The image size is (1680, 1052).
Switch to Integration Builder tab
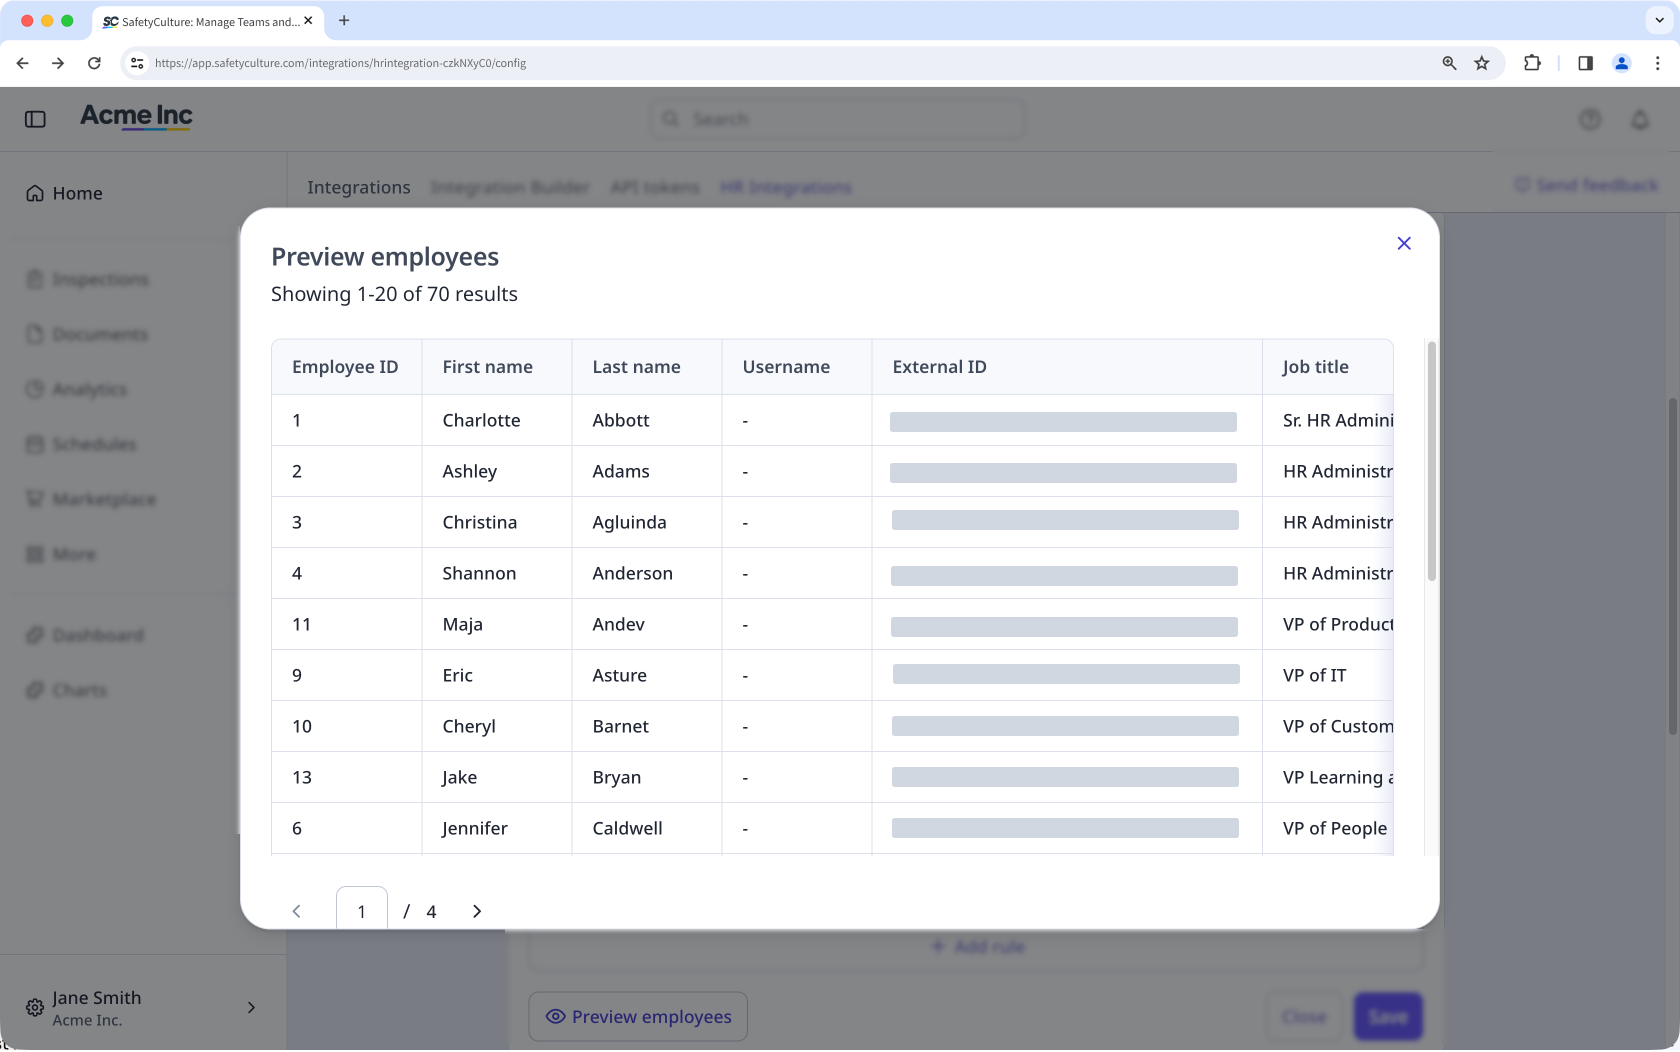click(510, 187)
